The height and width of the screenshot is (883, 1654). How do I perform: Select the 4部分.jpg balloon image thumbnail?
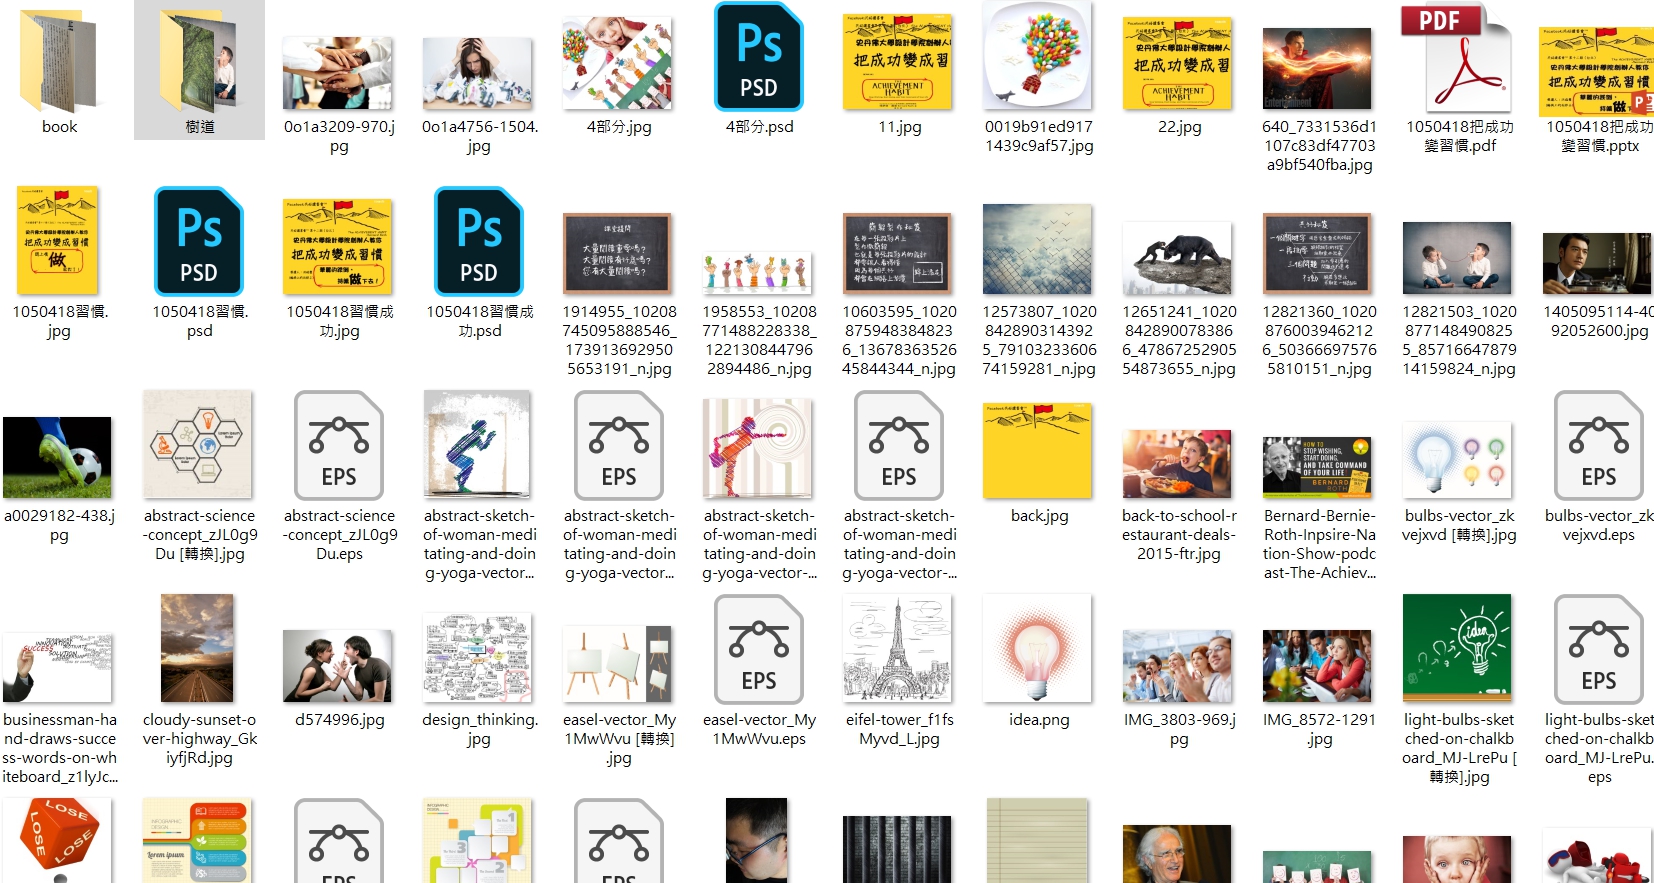[618, 62]
